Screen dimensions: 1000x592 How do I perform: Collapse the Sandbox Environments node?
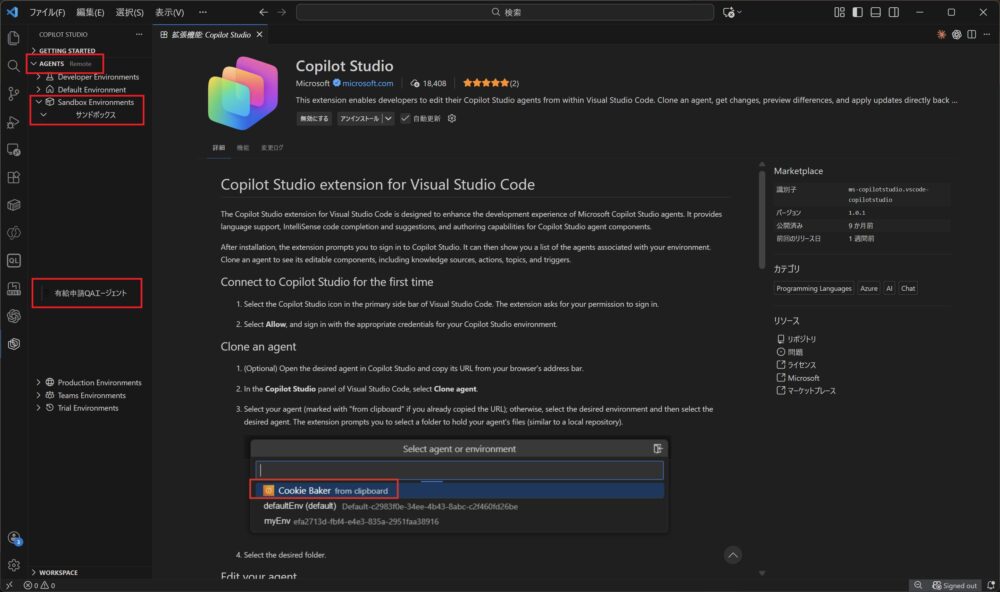38,102
